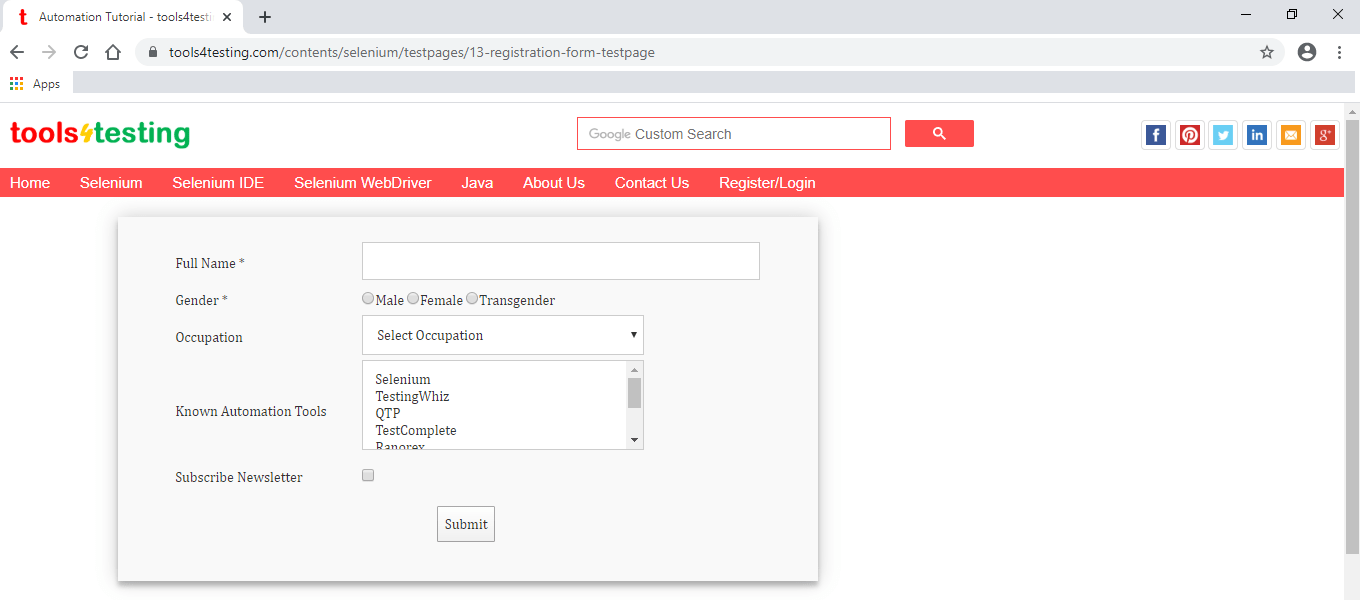This screenshot has width=1360, height=600.
Task: Click the tools4testing logo
Action: 99,133
